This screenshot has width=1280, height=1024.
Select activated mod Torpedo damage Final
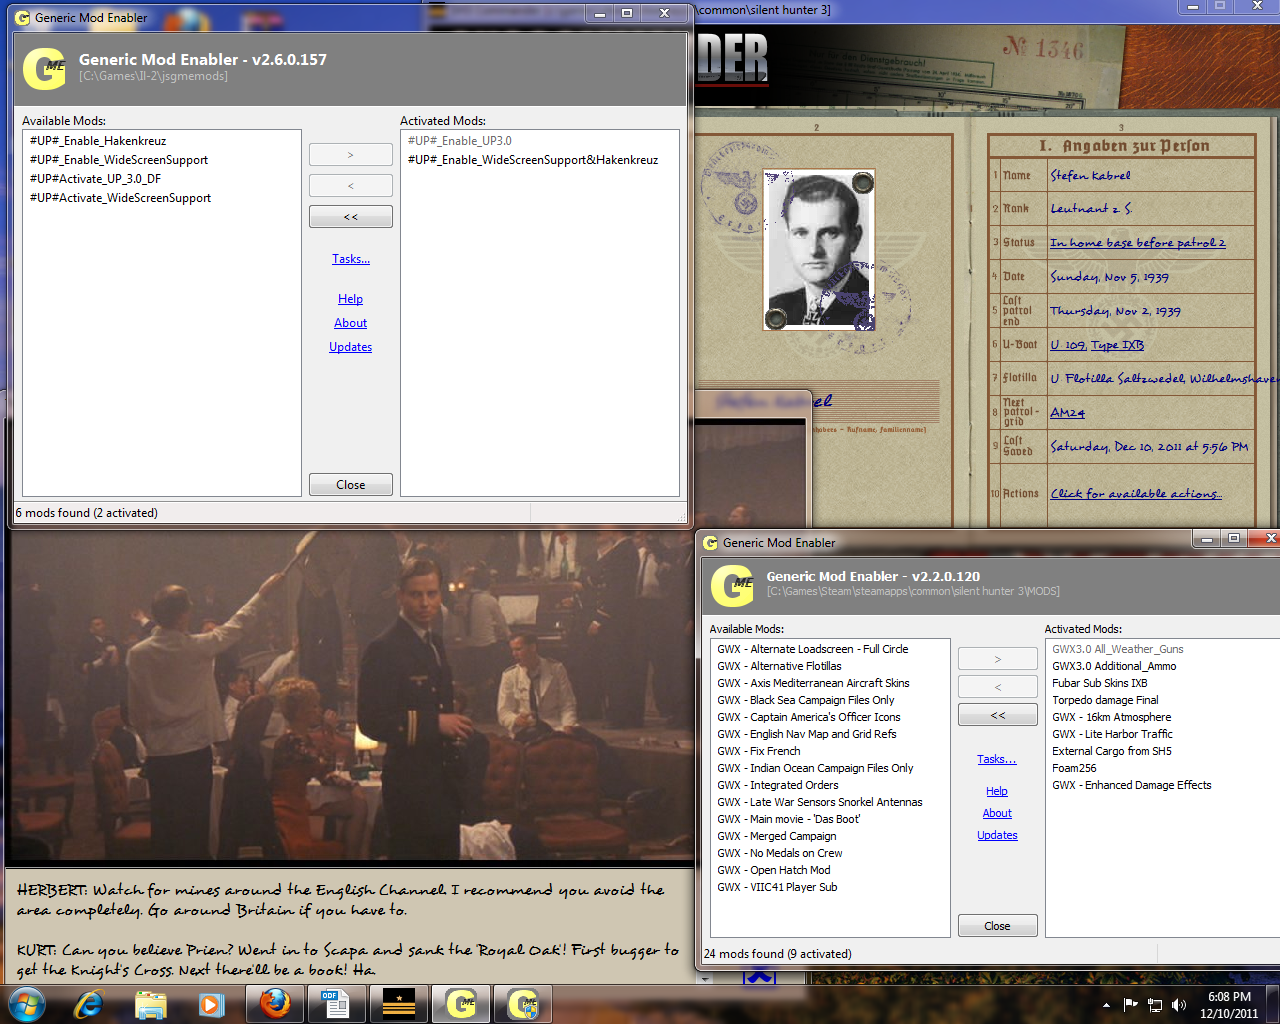1105,700
